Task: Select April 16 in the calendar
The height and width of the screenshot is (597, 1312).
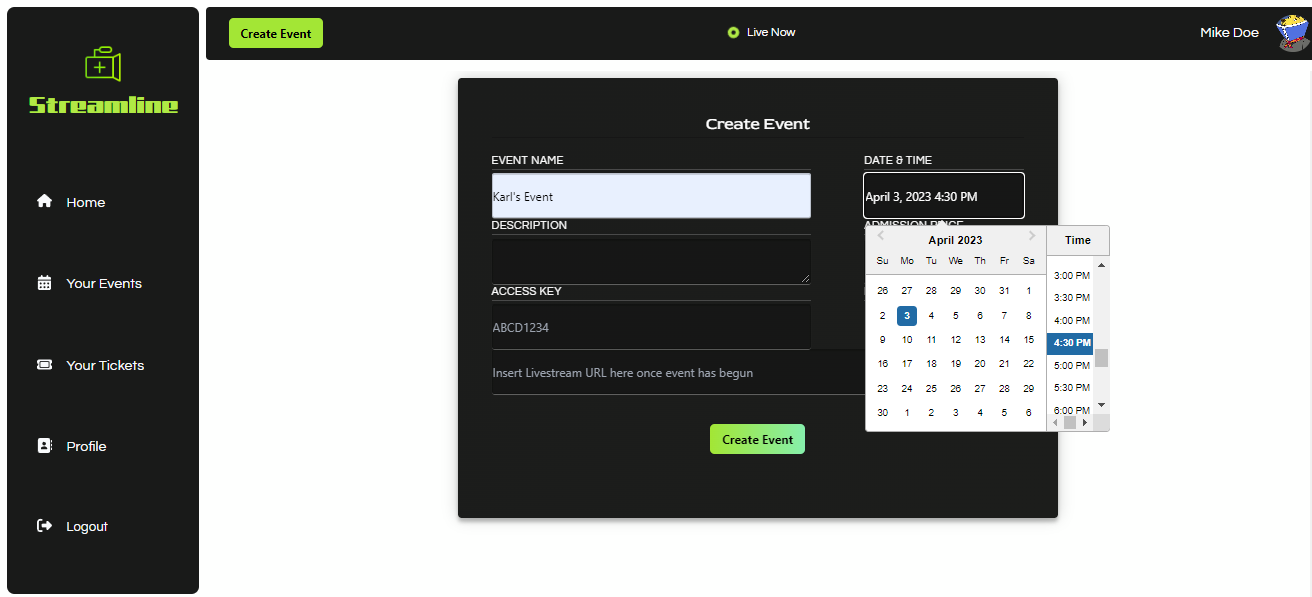Action: (882, 364)
